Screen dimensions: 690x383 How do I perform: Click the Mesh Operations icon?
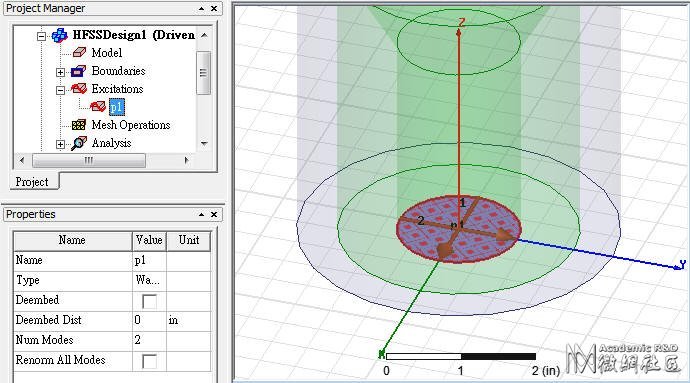[79, 125]
